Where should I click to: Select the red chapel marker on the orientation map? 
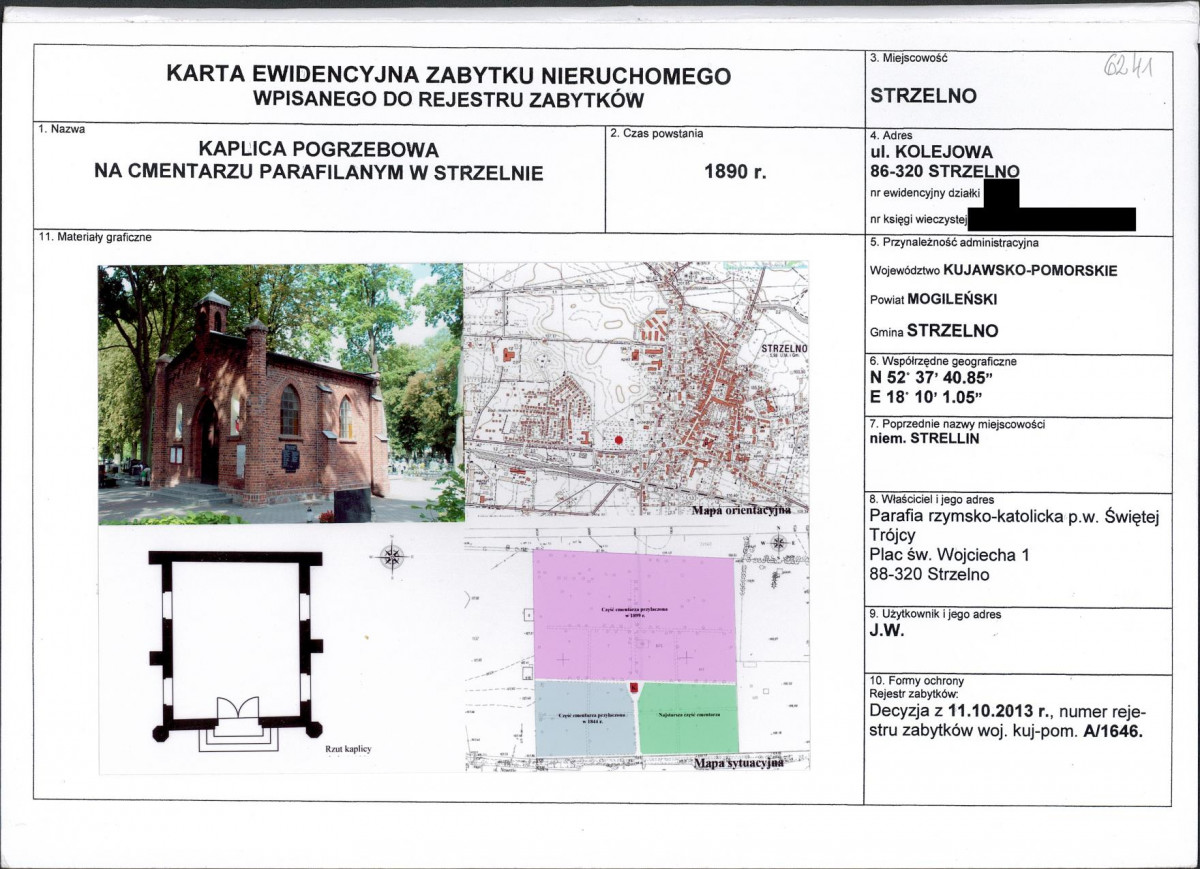pos(620,440)
